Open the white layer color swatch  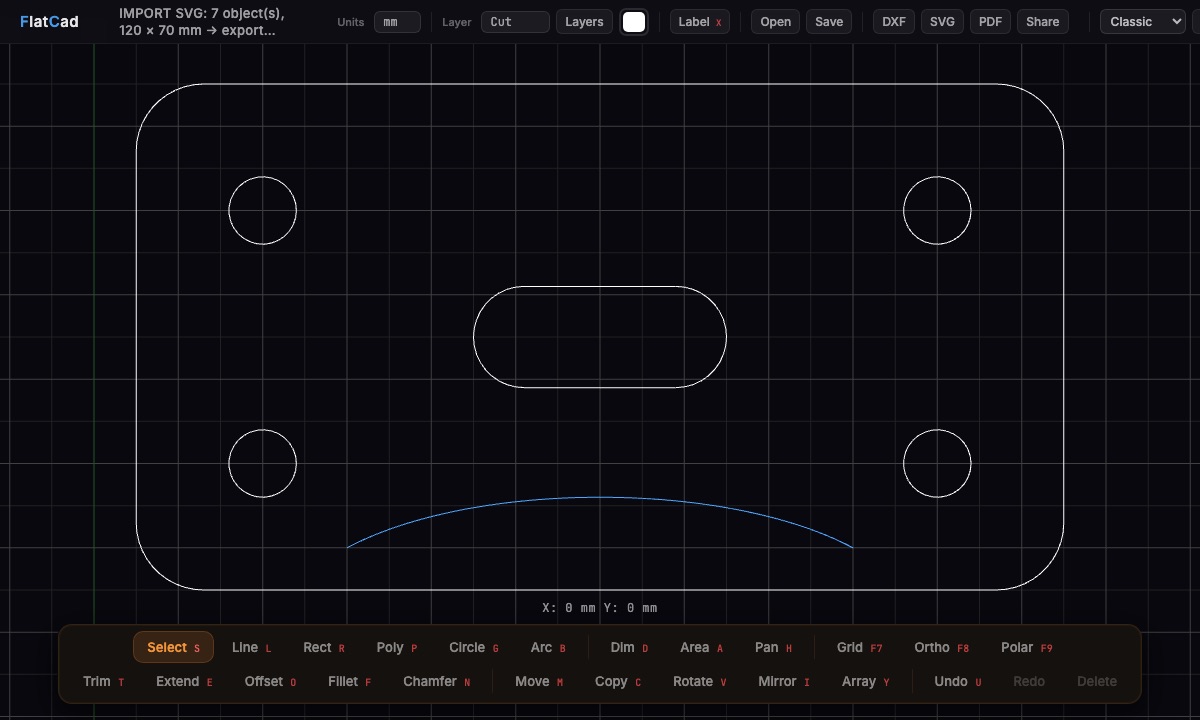[x=634, y=22]
